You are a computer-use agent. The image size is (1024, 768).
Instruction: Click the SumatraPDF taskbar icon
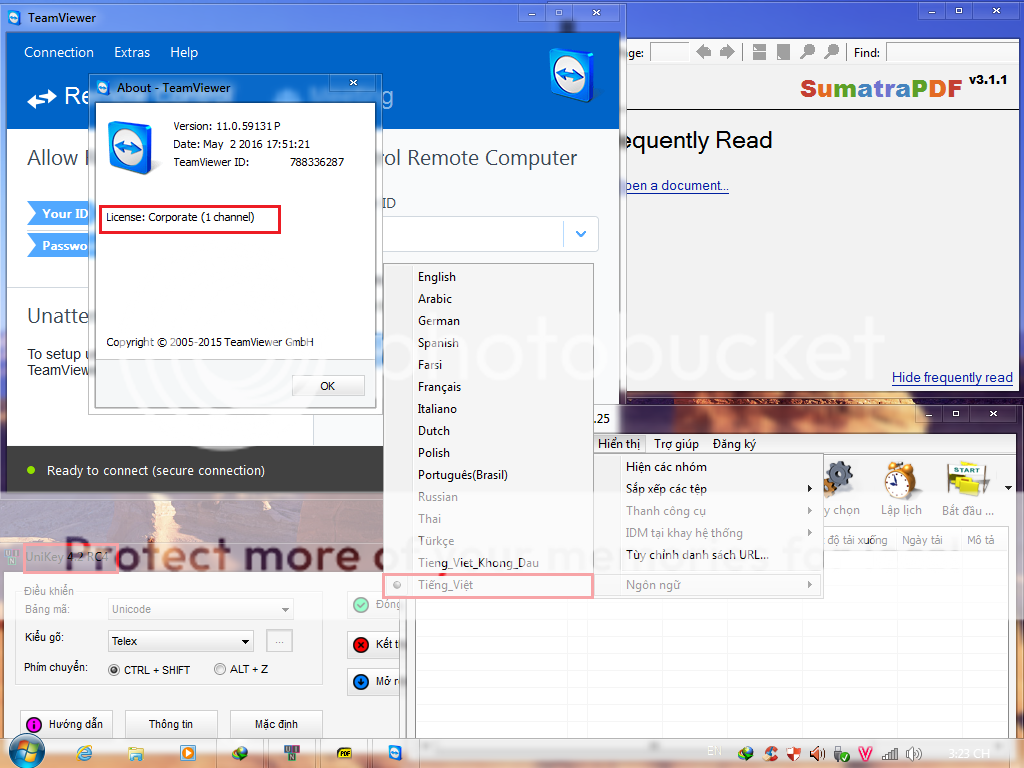345,753
